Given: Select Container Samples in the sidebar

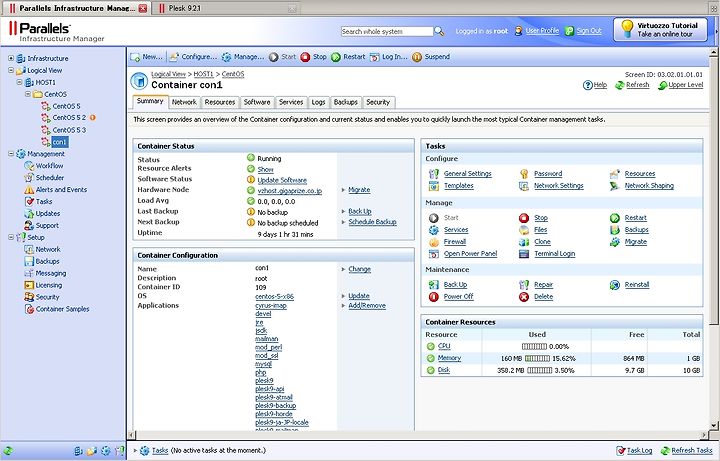Looking at the screenshot, I should tap(62, 309).
